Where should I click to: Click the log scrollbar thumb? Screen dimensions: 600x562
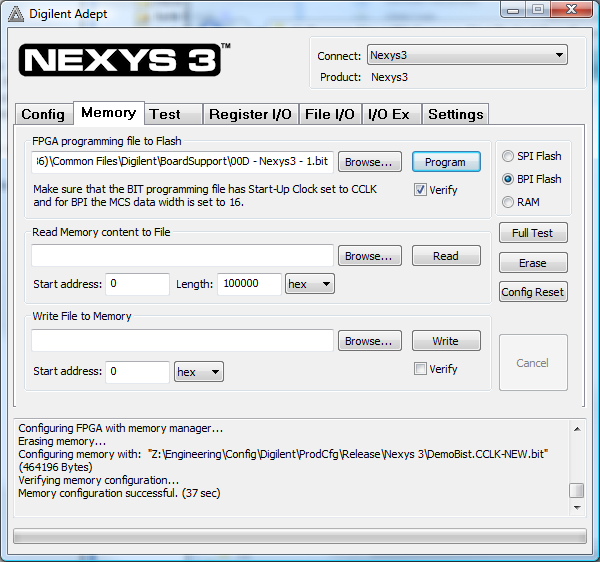coord(577,490)
